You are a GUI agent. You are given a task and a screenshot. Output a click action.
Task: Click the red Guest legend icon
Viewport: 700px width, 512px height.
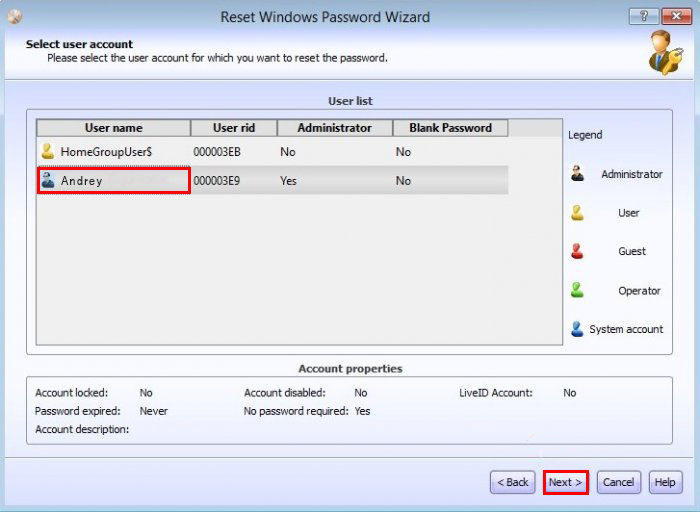click(x=577, y=251)
